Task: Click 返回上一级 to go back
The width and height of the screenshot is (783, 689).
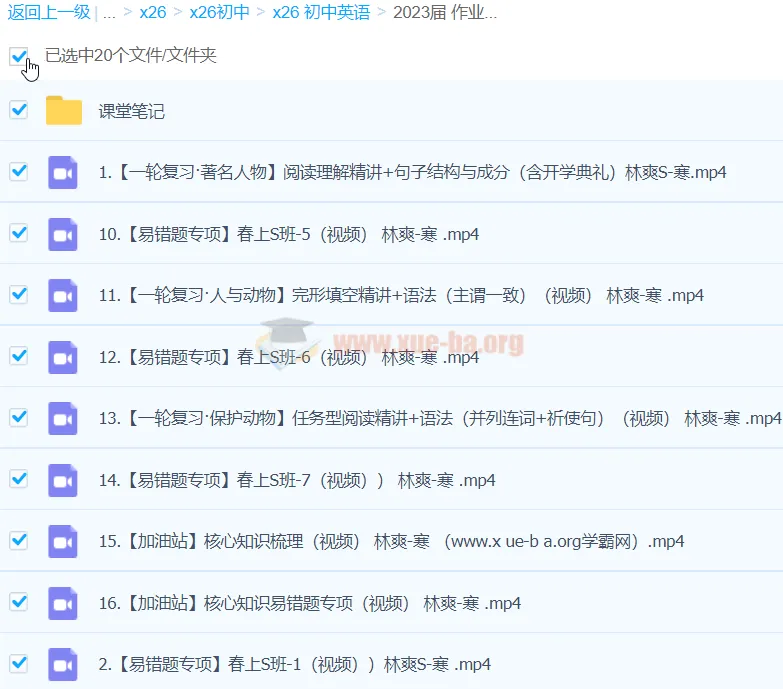Action: click(x=47, y=13)
